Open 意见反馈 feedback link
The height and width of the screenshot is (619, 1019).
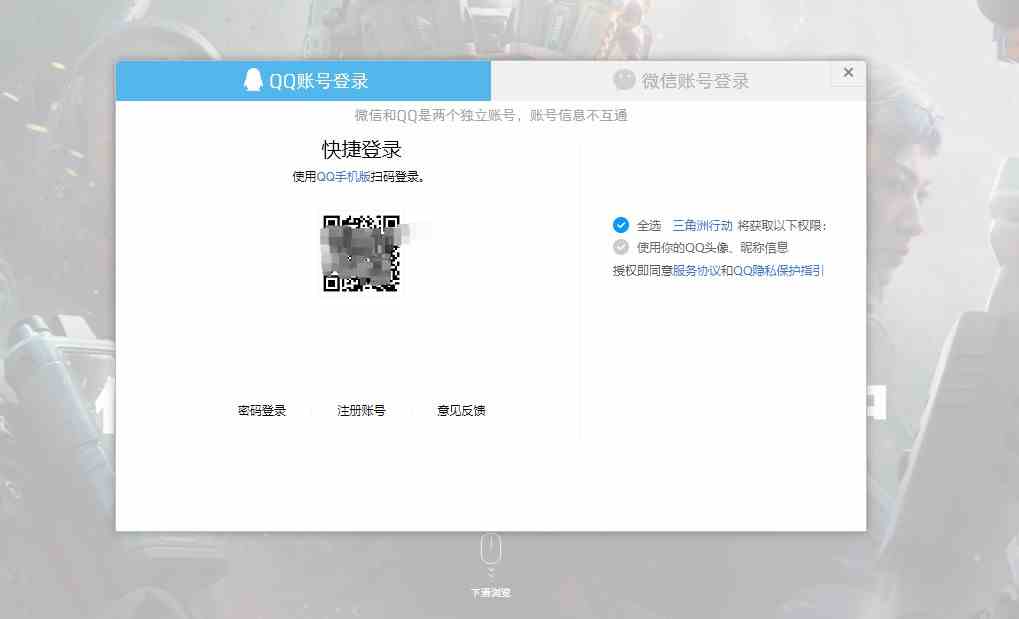pos(461,410)
